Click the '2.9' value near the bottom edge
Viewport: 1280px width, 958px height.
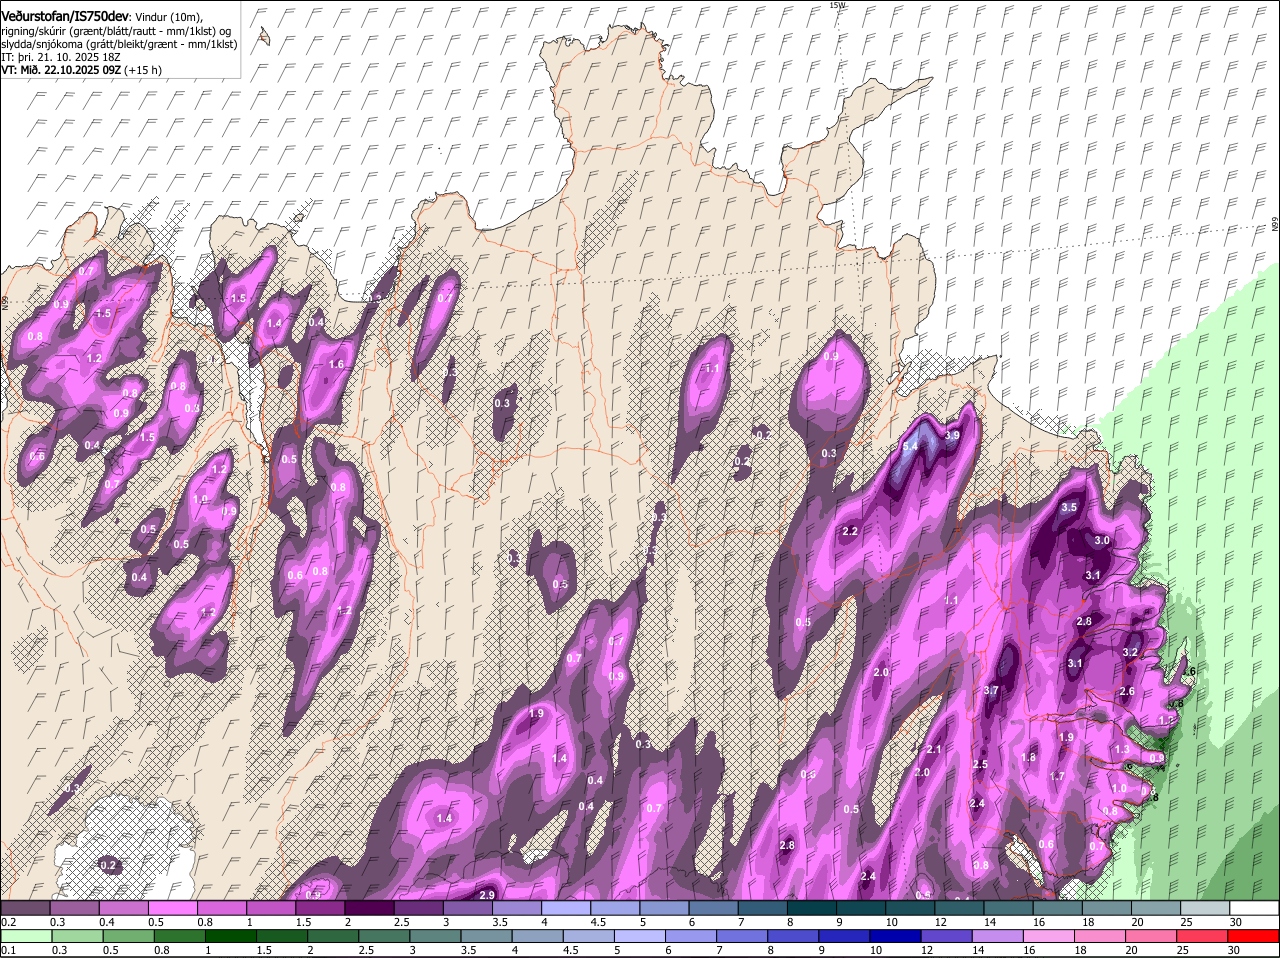488,894
